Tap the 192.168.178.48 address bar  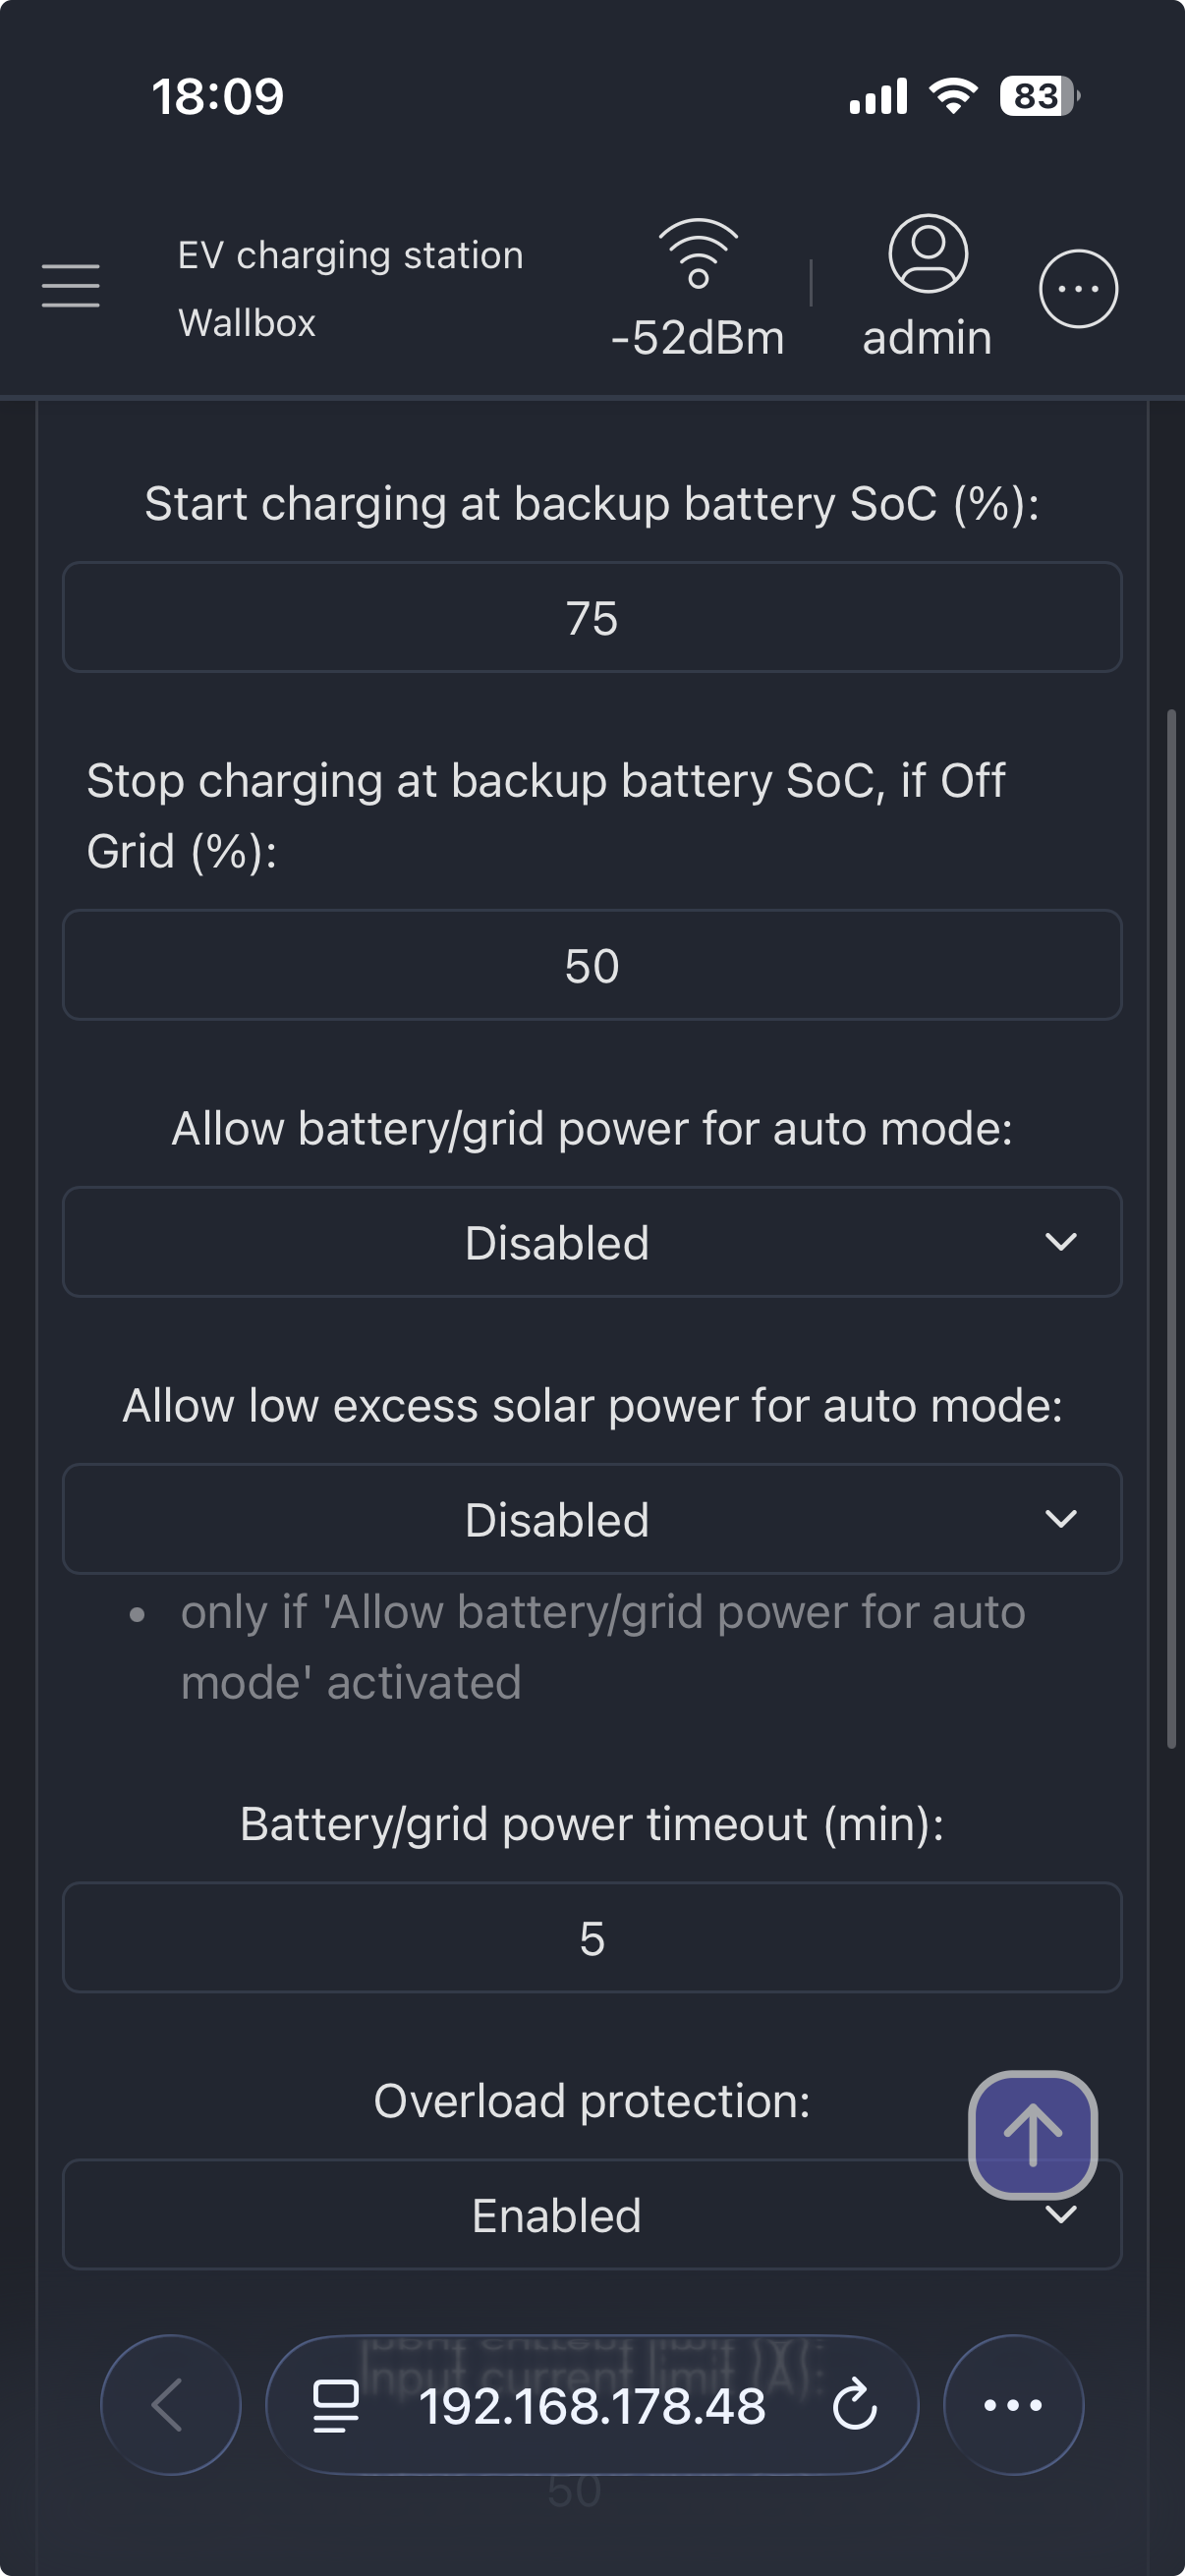(592, 2406)
